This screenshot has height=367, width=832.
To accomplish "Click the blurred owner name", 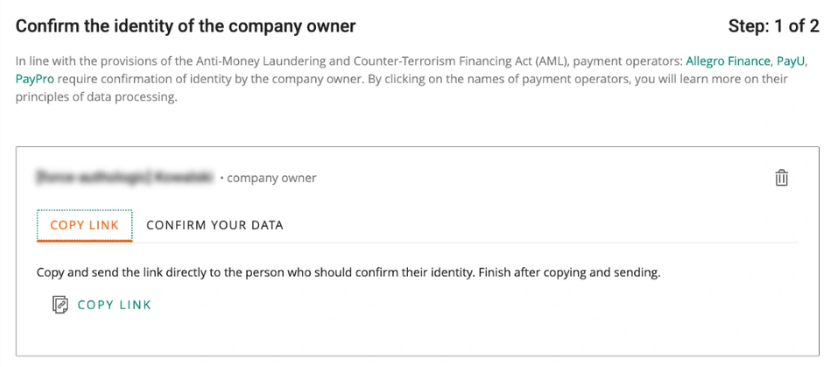I will point(125,178).
